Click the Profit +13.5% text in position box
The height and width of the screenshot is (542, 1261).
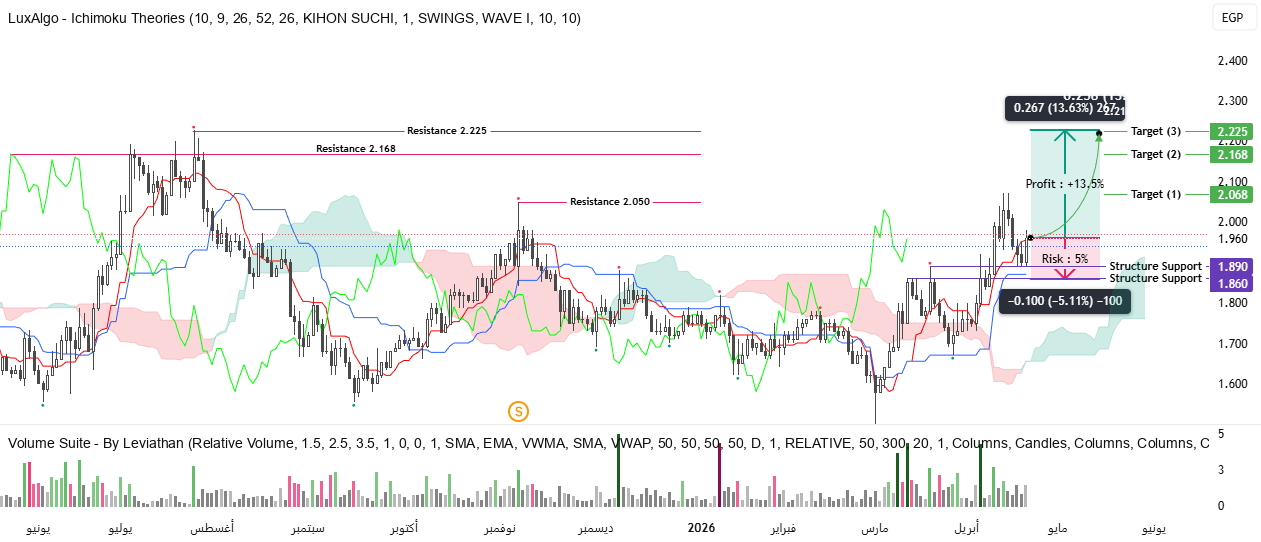(1064, 184)
